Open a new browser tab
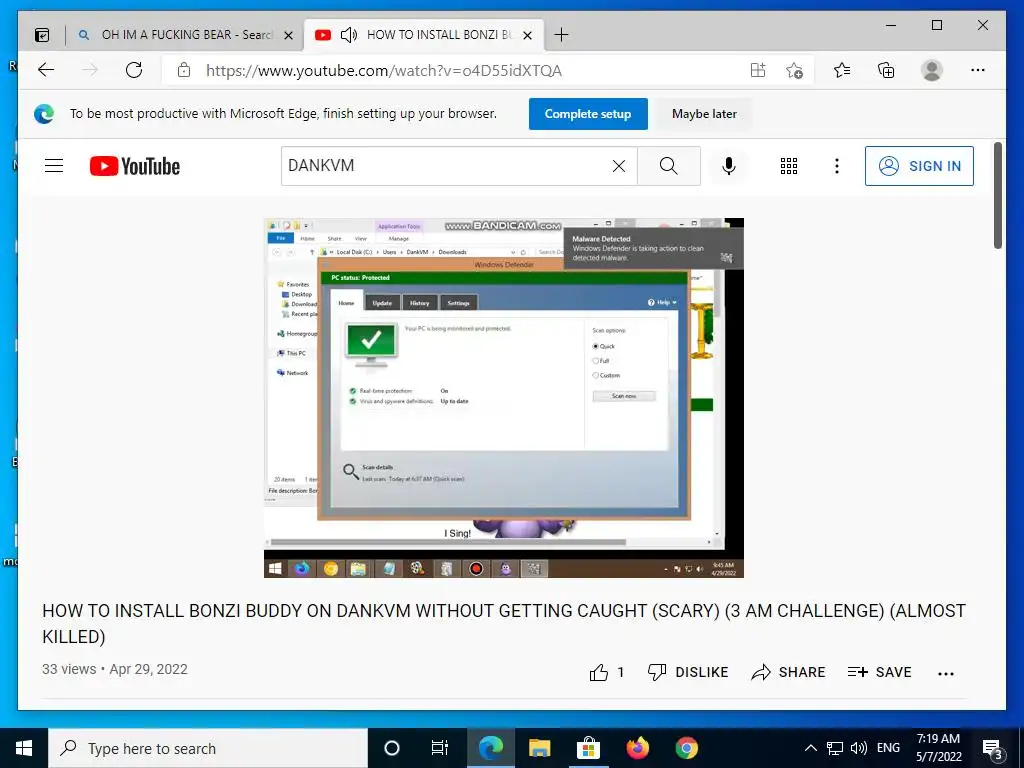The image size is (1024, 768). point(561,35)
